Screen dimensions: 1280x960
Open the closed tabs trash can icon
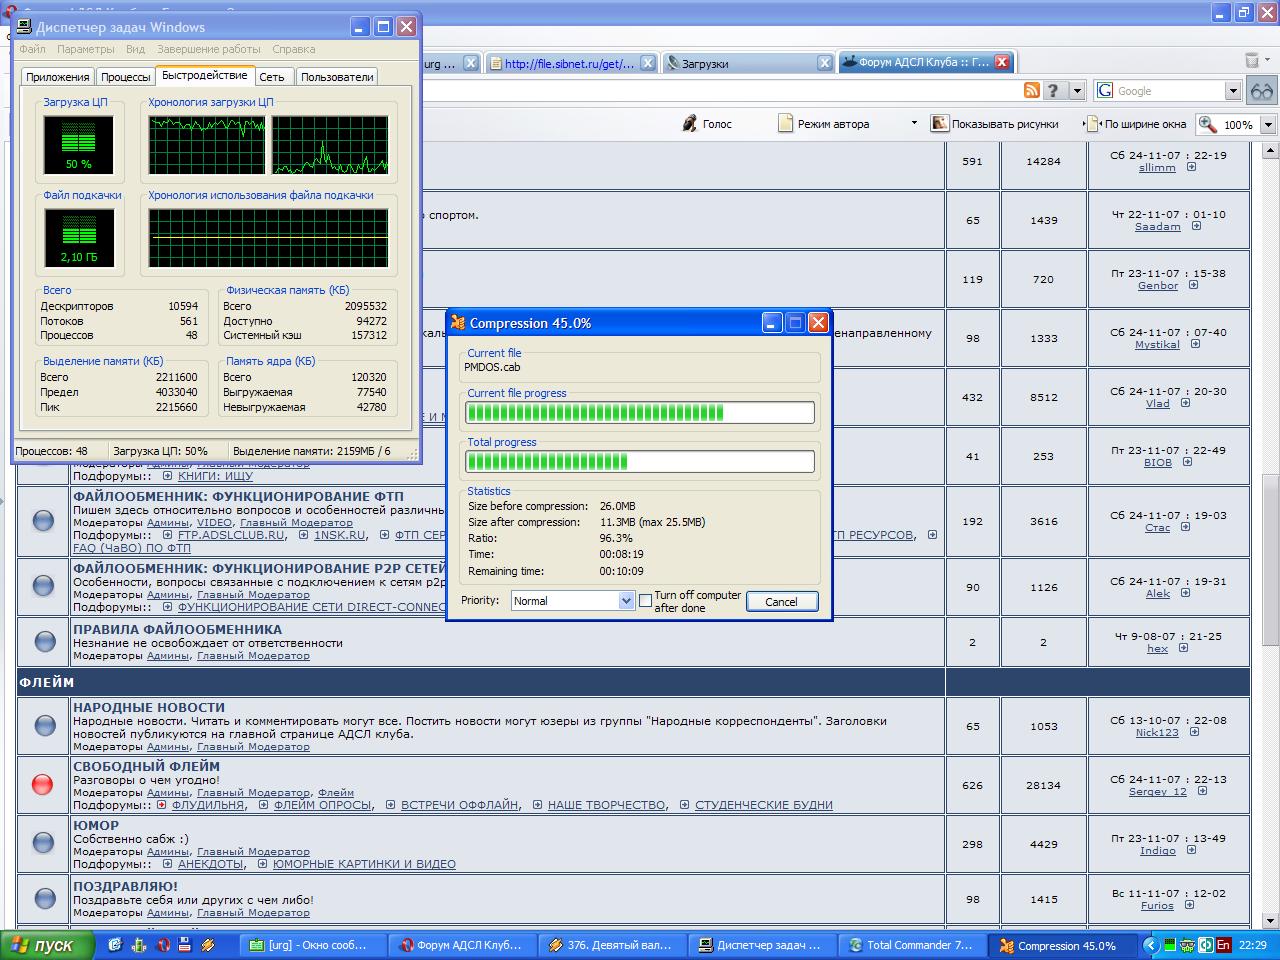(x=1251, y=61)
